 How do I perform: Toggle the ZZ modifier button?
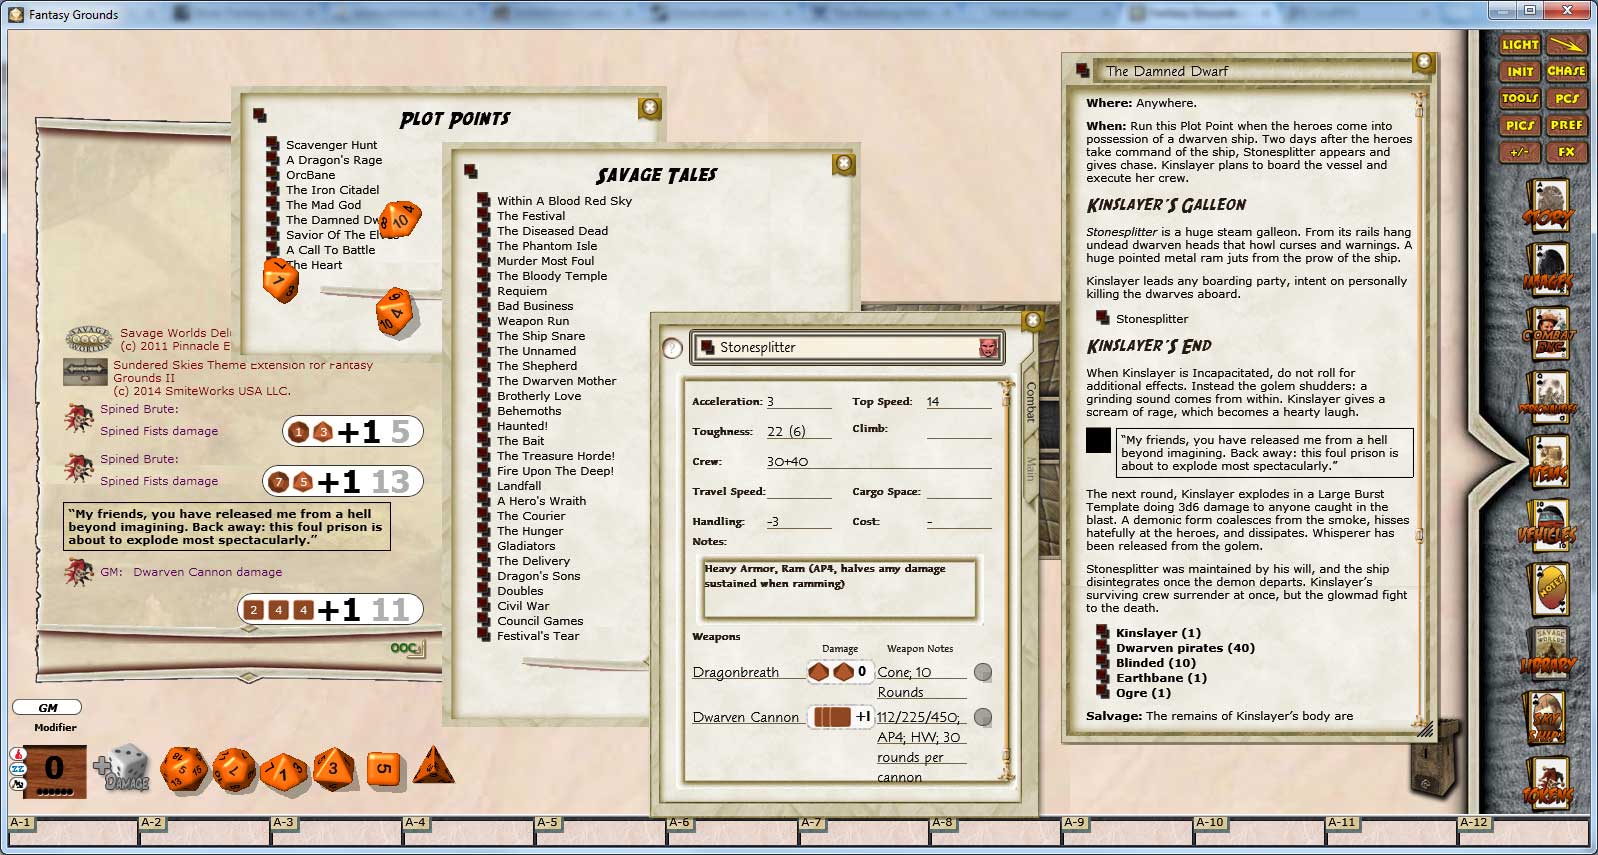click(x=18, y=769)
